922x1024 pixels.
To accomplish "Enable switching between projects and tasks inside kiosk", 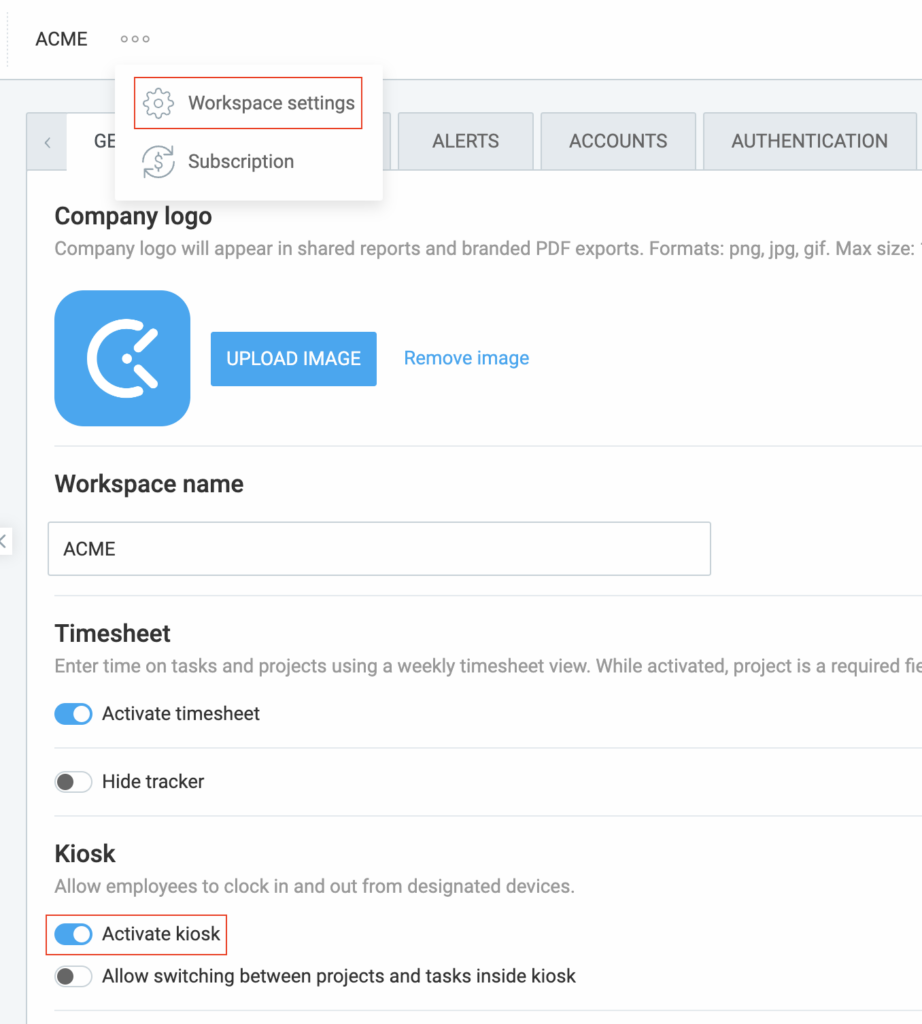I will point(73,976).
